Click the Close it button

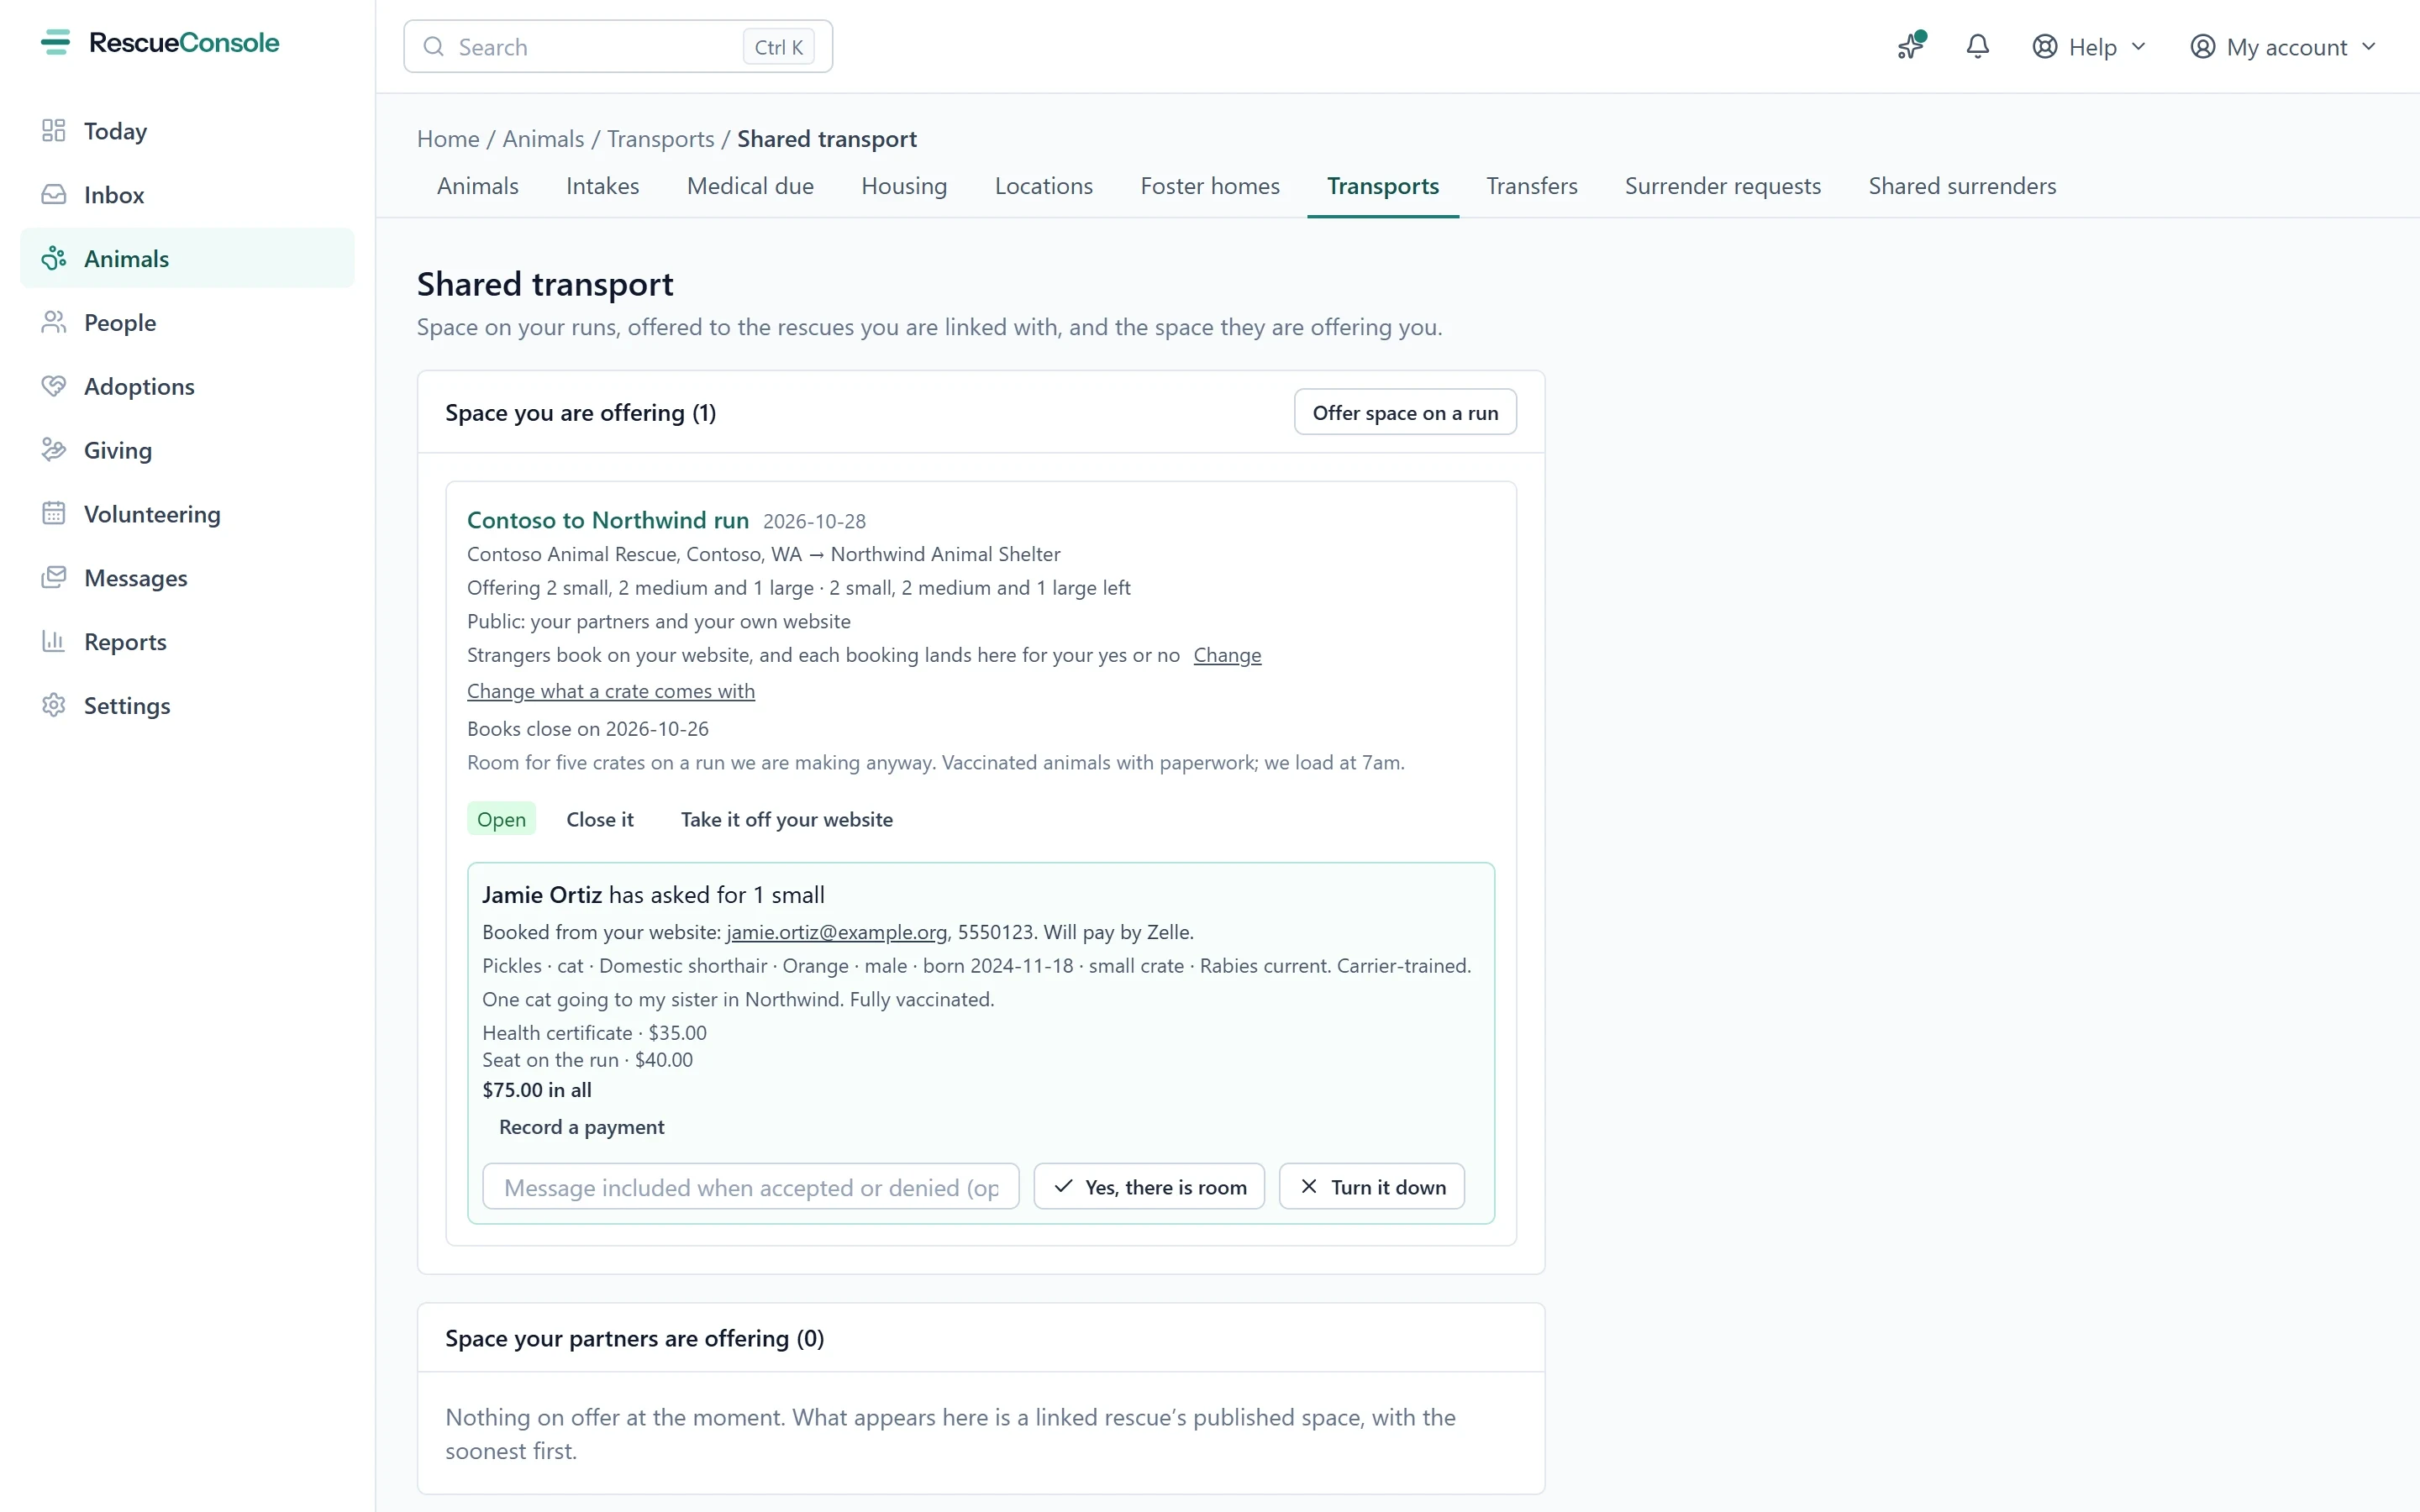600,819
